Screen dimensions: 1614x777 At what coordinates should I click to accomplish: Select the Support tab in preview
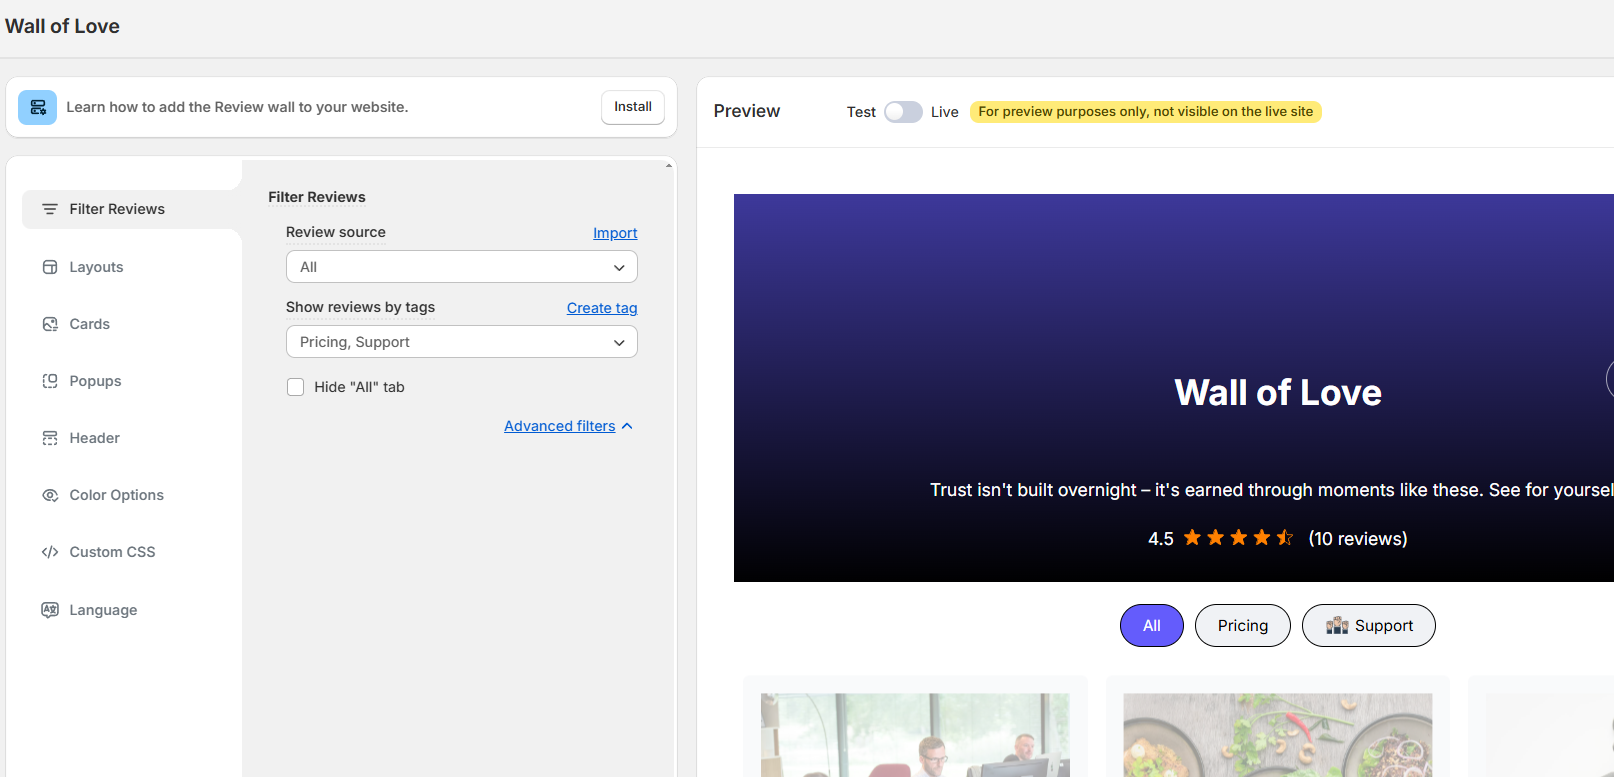[x=1368, y=626]
